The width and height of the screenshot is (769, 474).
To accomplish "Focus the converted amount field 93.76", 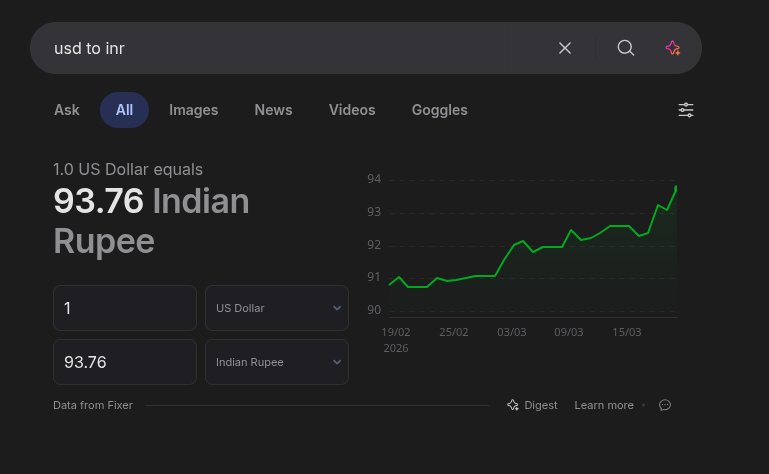I will coord(125,362).
